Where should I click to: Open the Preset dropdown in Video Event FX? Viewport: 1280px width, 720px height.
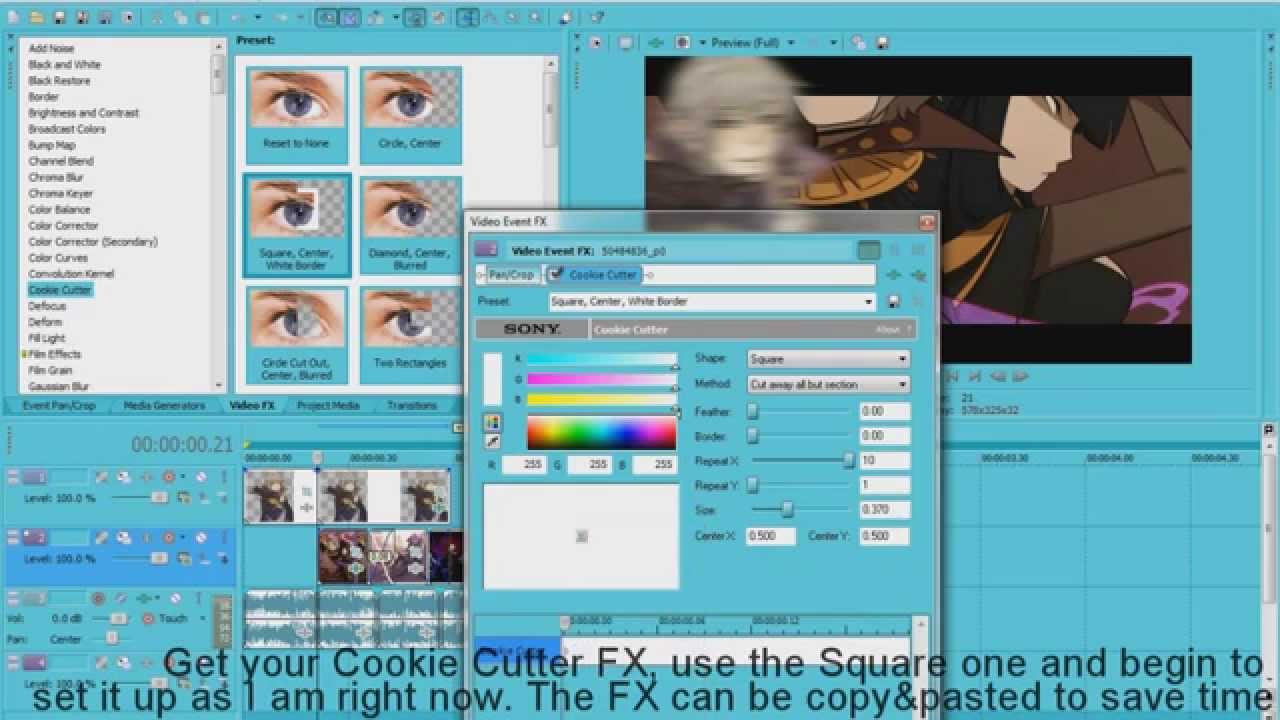tap(869, 301)
